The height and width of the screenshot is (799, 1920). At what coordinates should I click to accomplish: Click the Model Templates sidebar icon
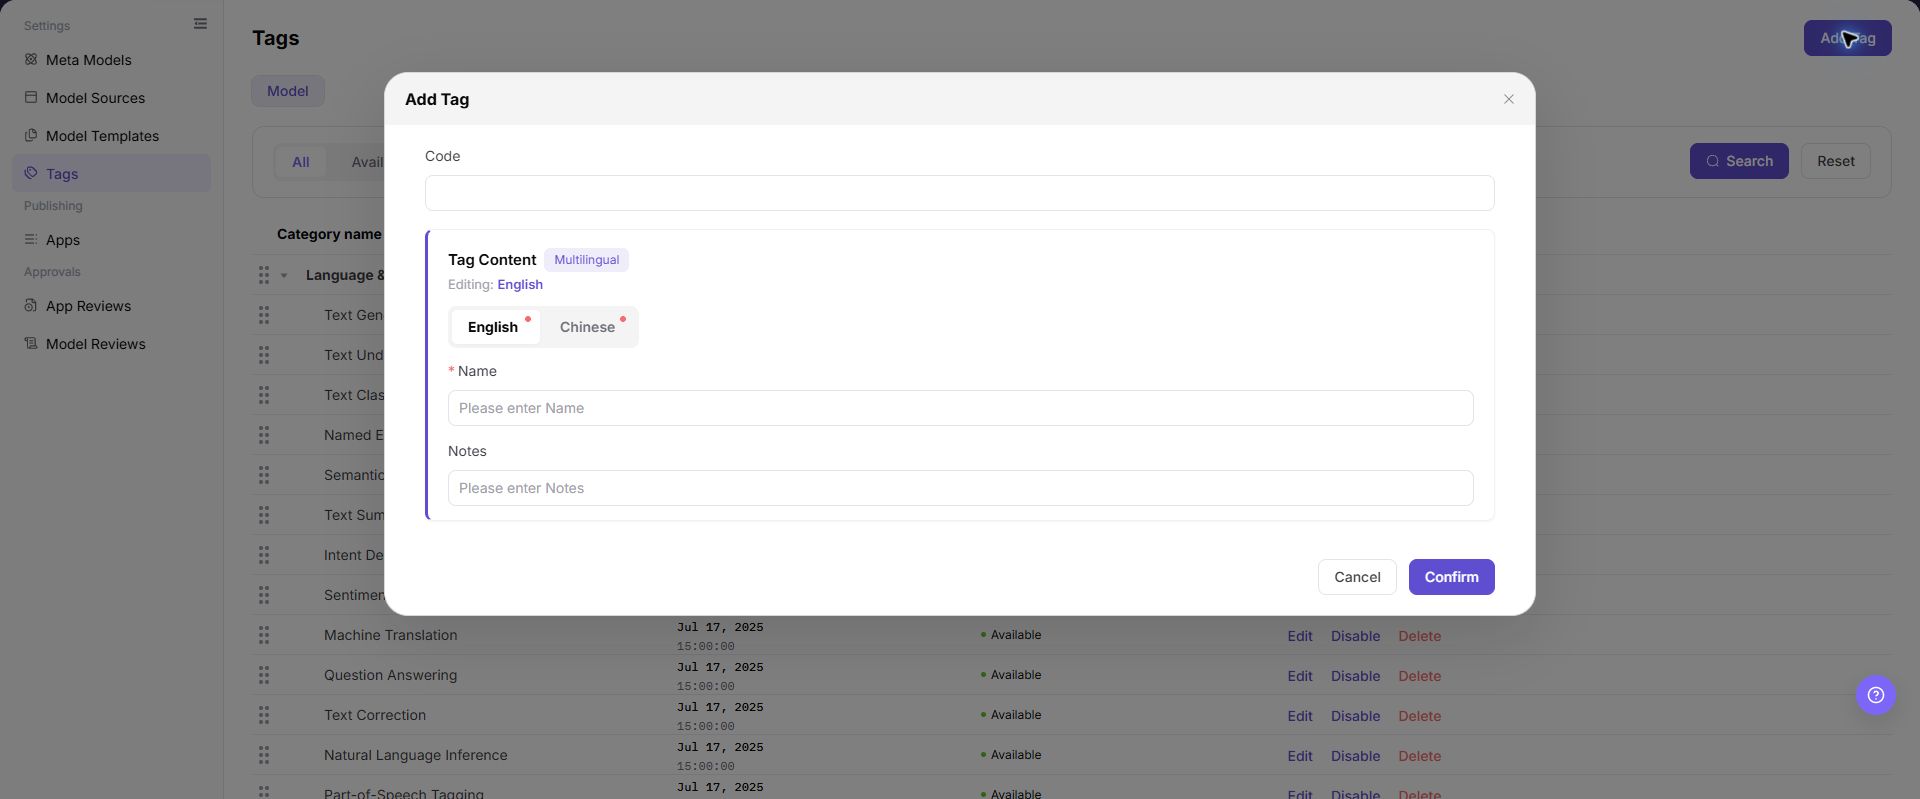click(31, 136)
